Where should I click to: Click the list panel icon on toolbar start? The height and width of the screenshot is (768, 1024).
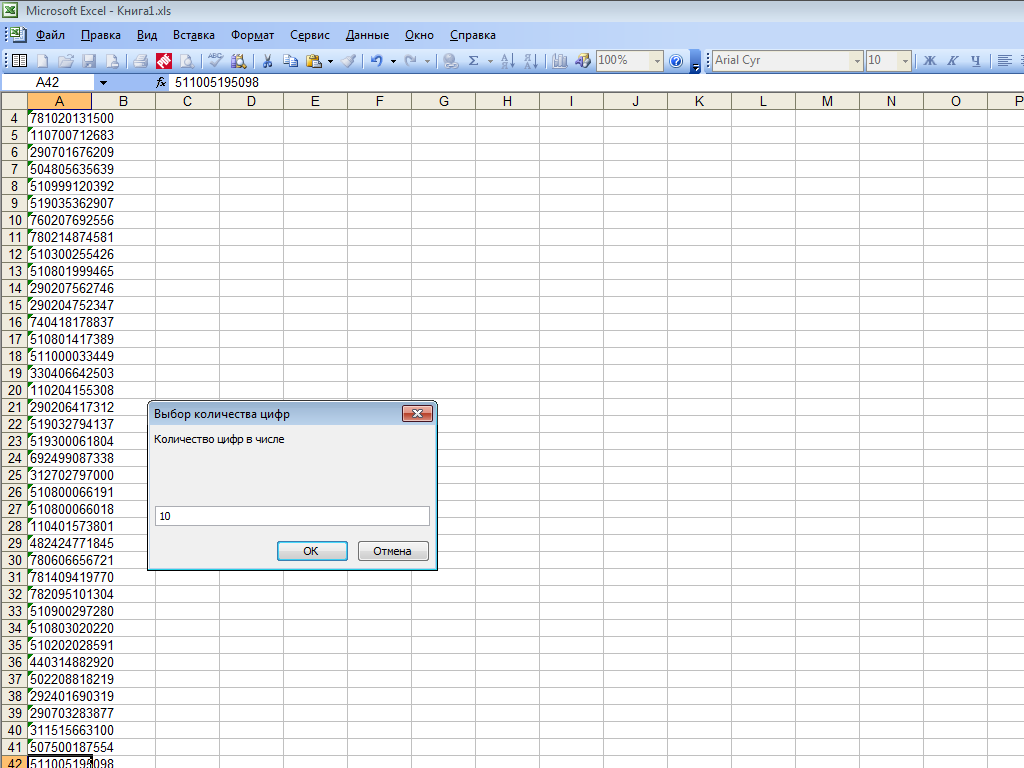20,61
